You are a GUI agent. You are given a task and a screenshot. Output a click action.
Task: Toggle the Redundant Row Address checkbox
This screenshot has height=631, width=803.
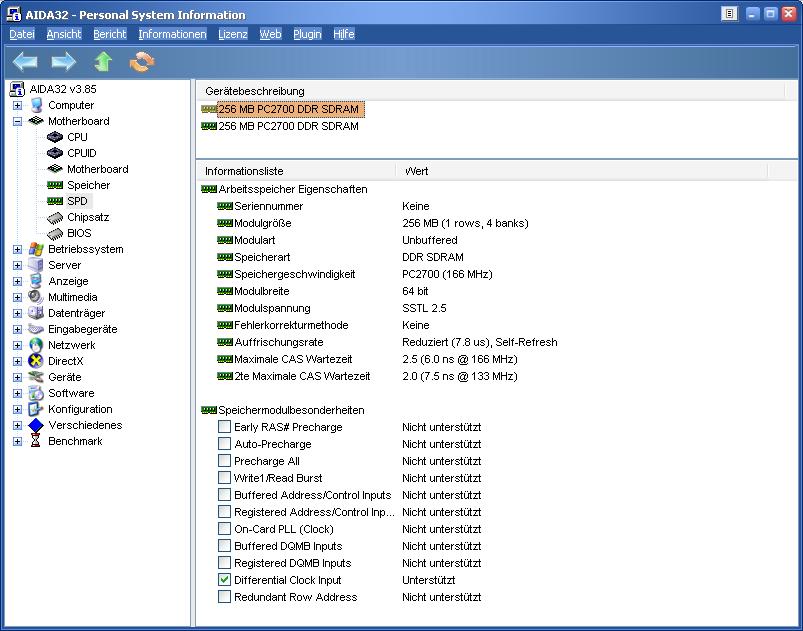click(224, 597)
